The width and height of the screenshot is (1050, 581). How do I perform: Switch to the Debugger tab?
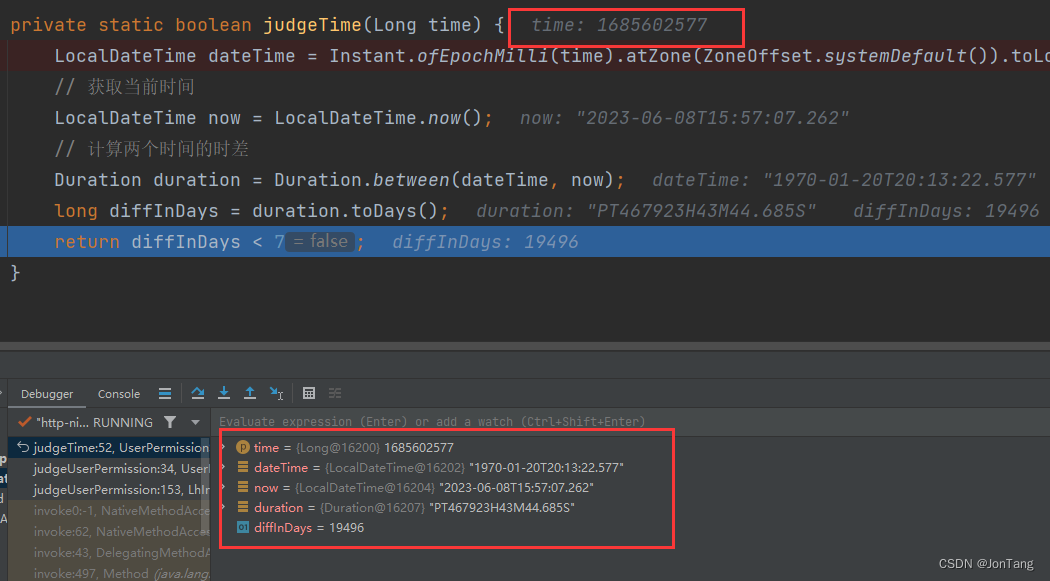click(47, 393)
